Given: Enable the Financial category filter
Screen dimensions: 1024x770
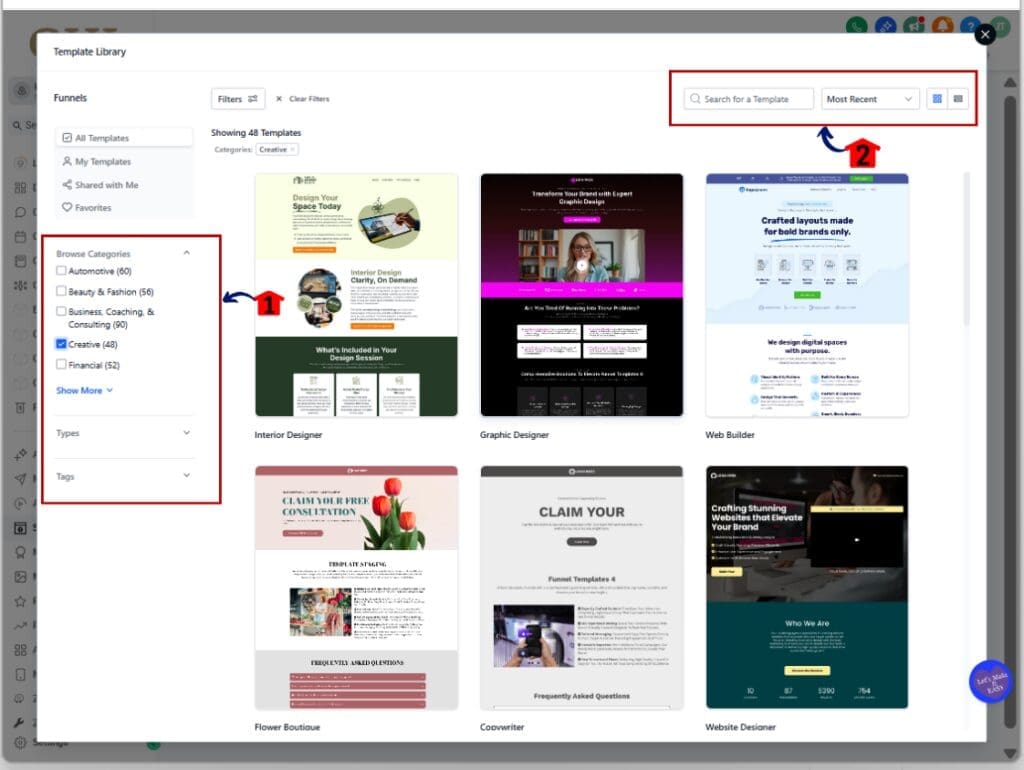Looking at the screenshot, I should click(60, 362).
